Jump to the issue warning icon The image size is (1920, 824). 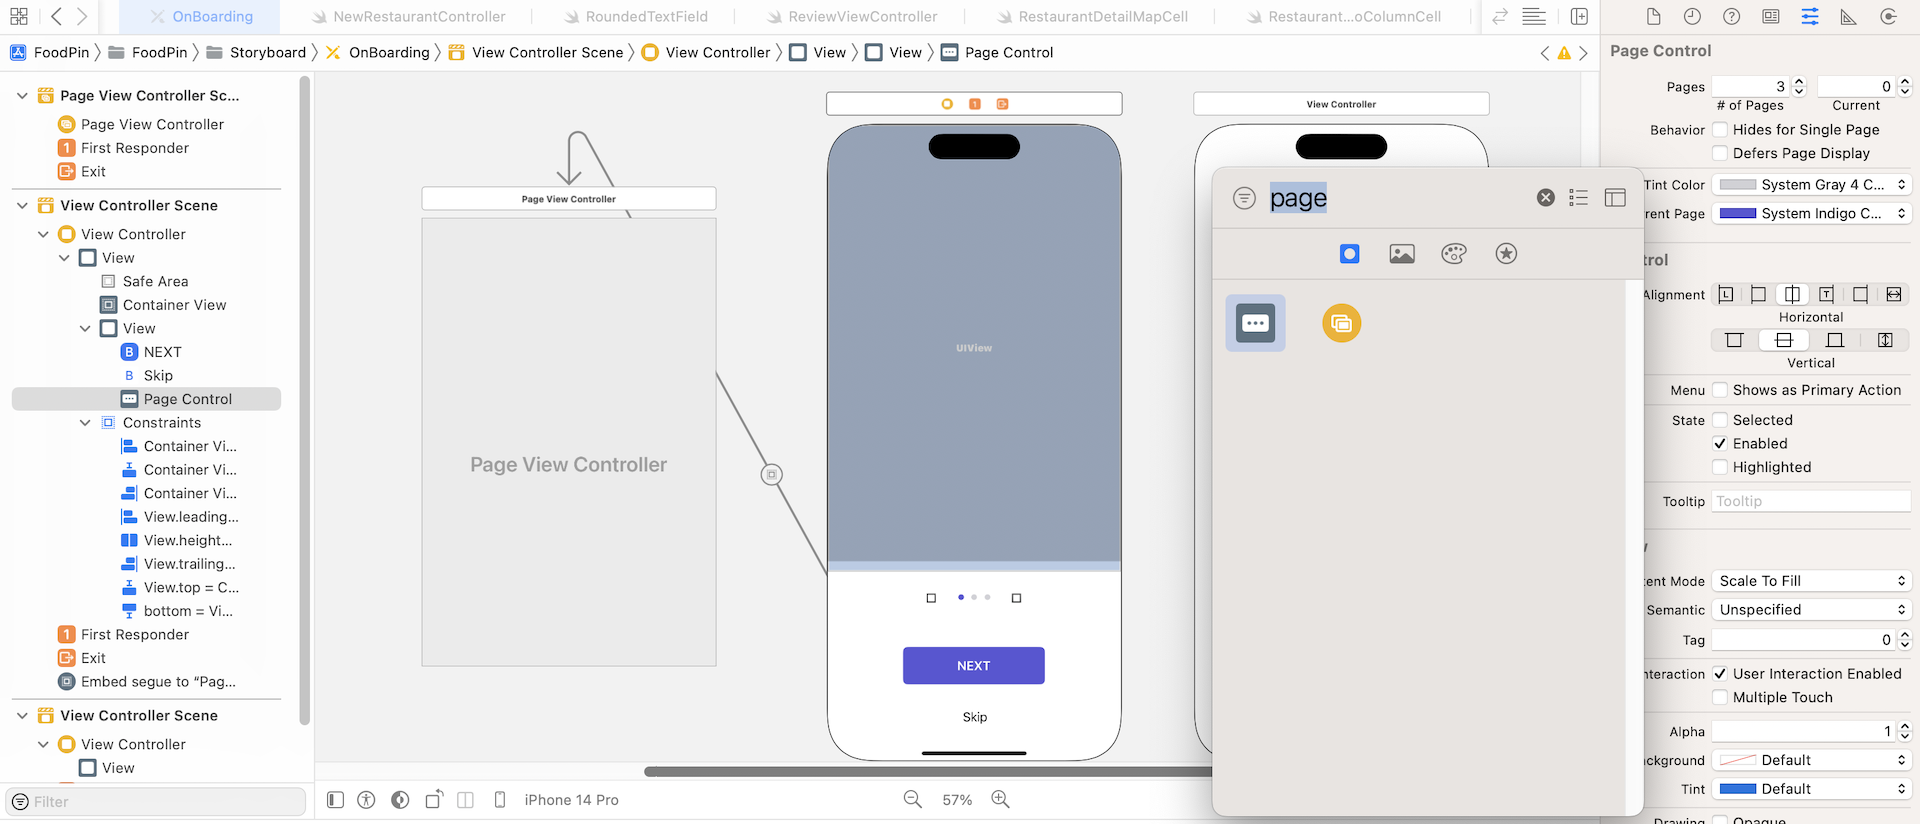pyautogui.click(x=1563, y=53)
